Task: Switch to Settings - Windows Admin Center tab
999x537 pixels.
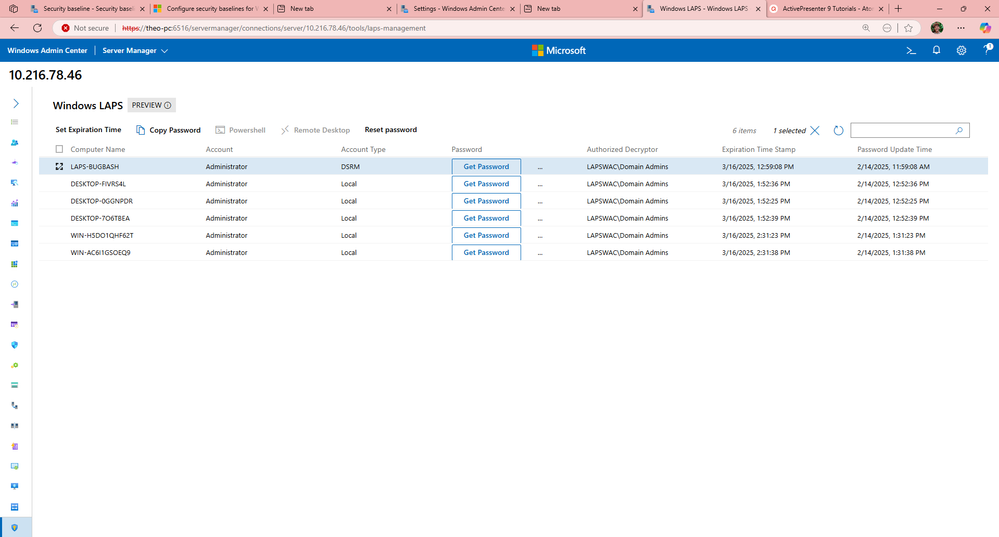Action: (x=459, y=9)
